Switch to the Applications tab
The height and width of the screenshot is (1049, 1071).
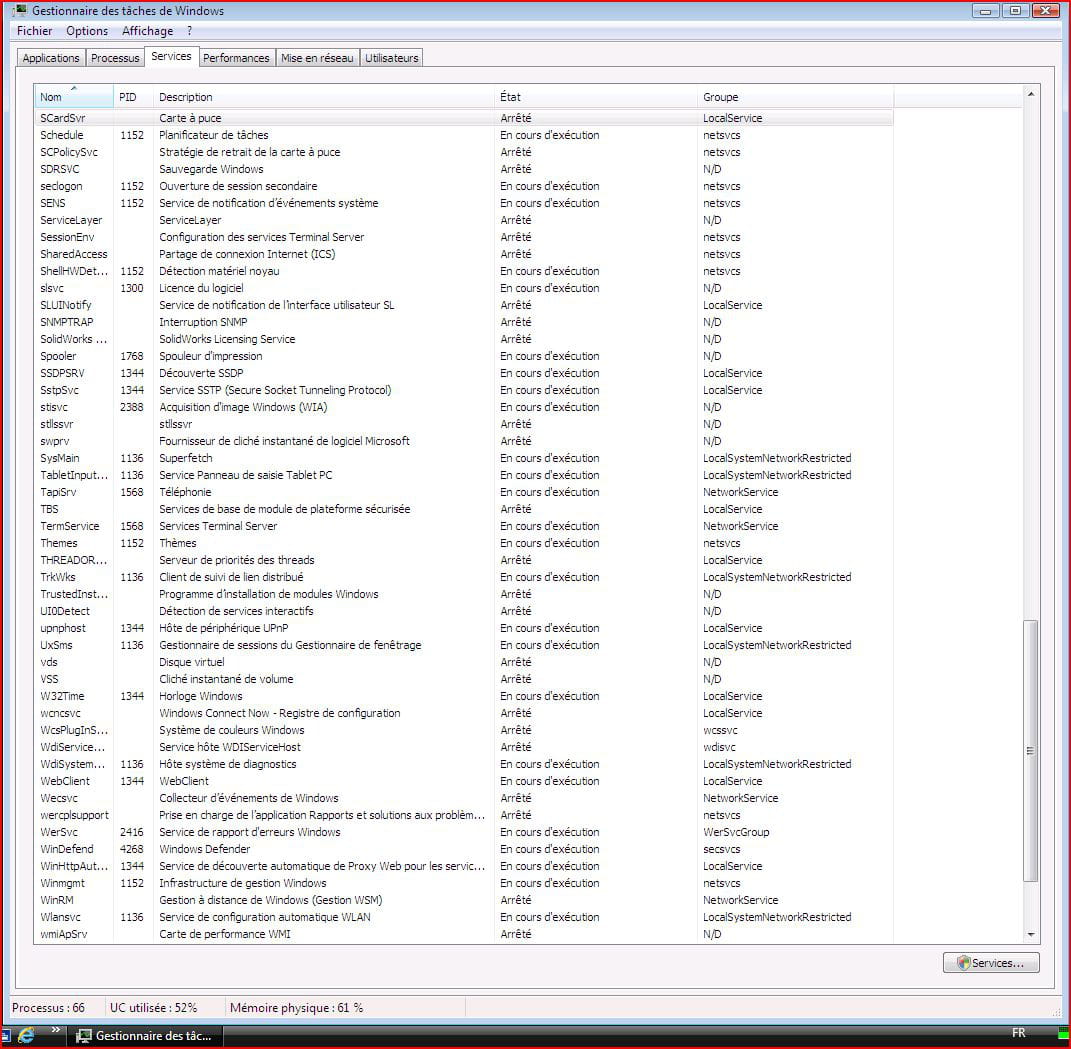pos(51,58)
